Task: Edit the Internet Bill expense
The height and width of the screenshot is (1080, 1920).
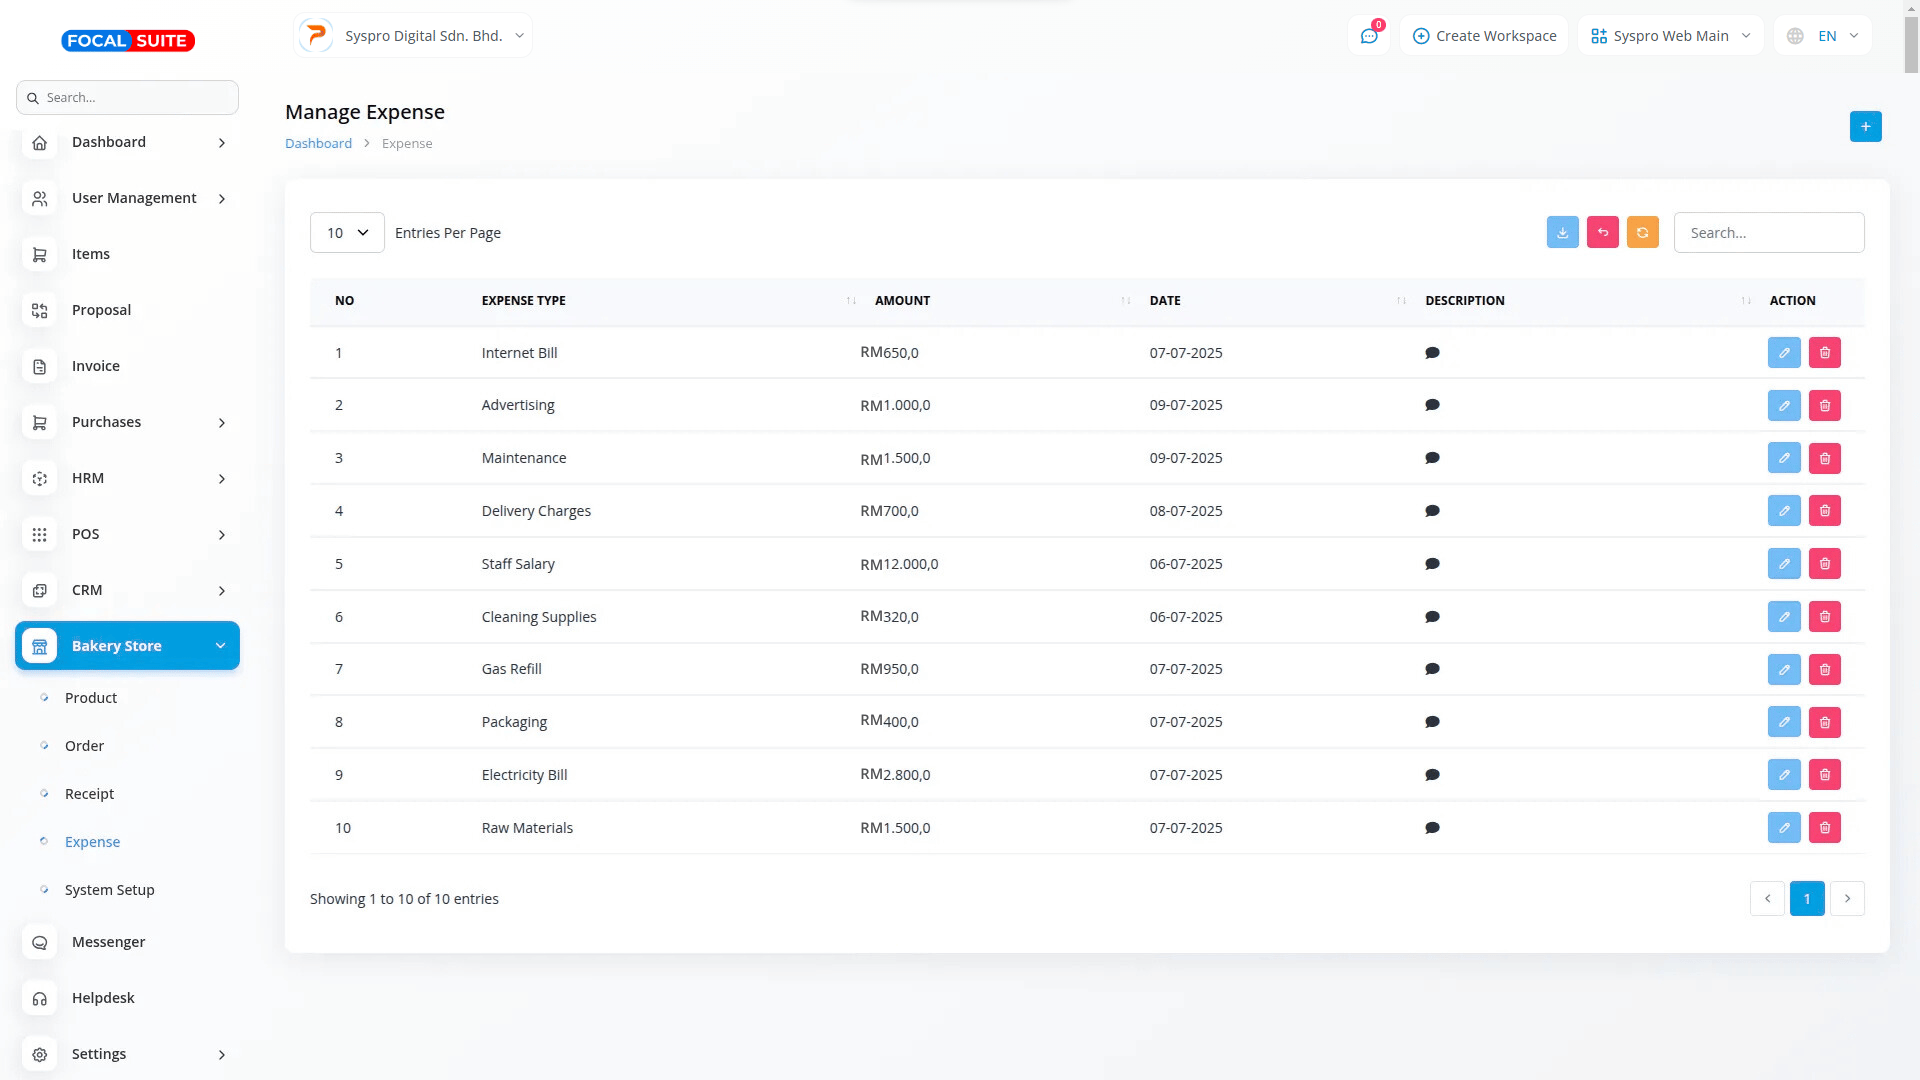Action: point(1783,353)
